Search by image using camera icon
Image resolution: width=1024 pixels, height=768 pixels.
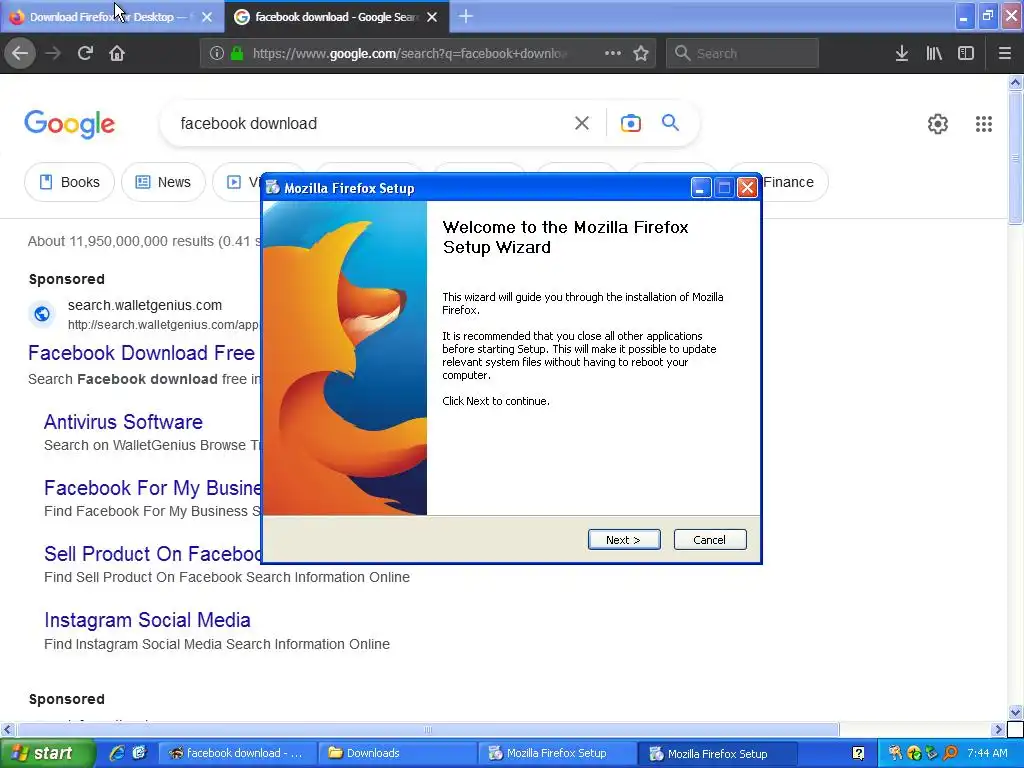click(x=630, y=123)
